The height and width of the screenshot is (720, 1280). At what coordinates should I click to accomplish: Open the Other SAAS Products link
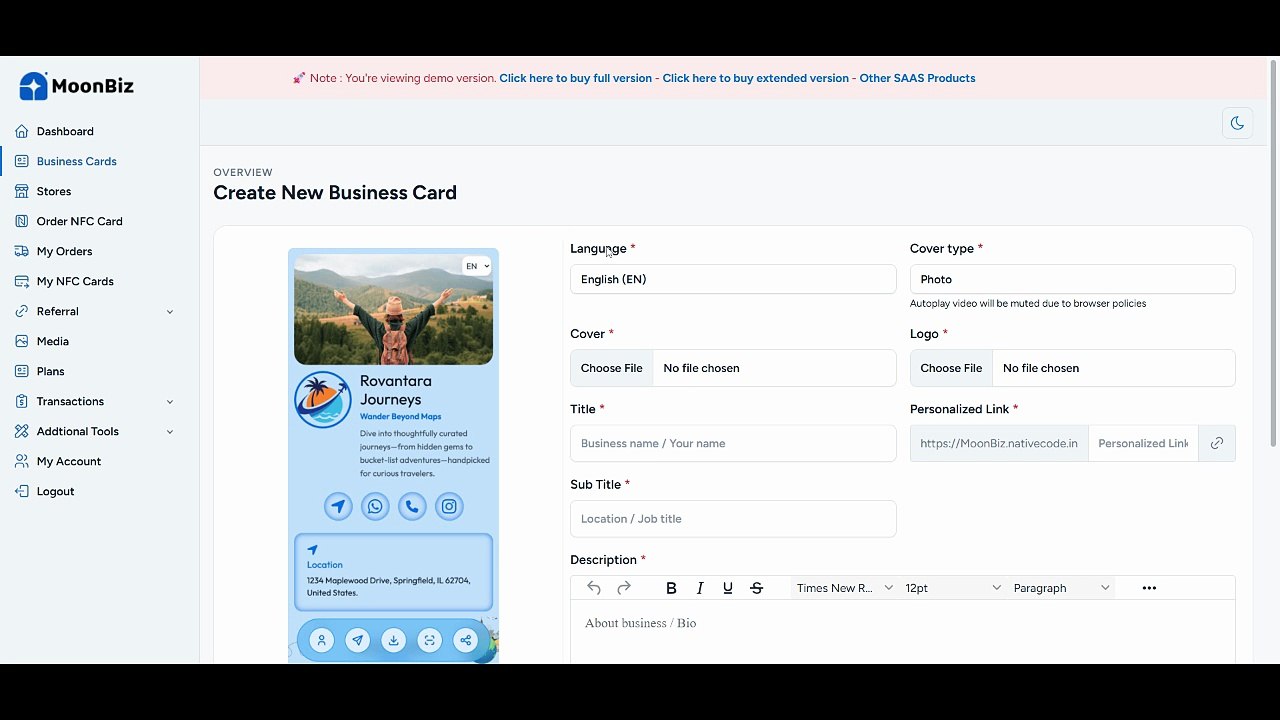click(x=917, y=78)
